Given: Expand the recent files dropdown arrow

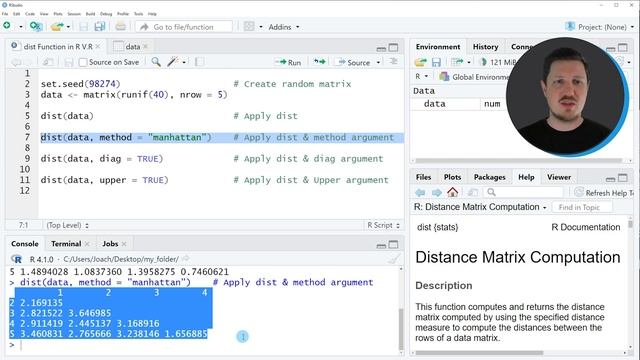Looking at the screenshot, I should (69, 27).
